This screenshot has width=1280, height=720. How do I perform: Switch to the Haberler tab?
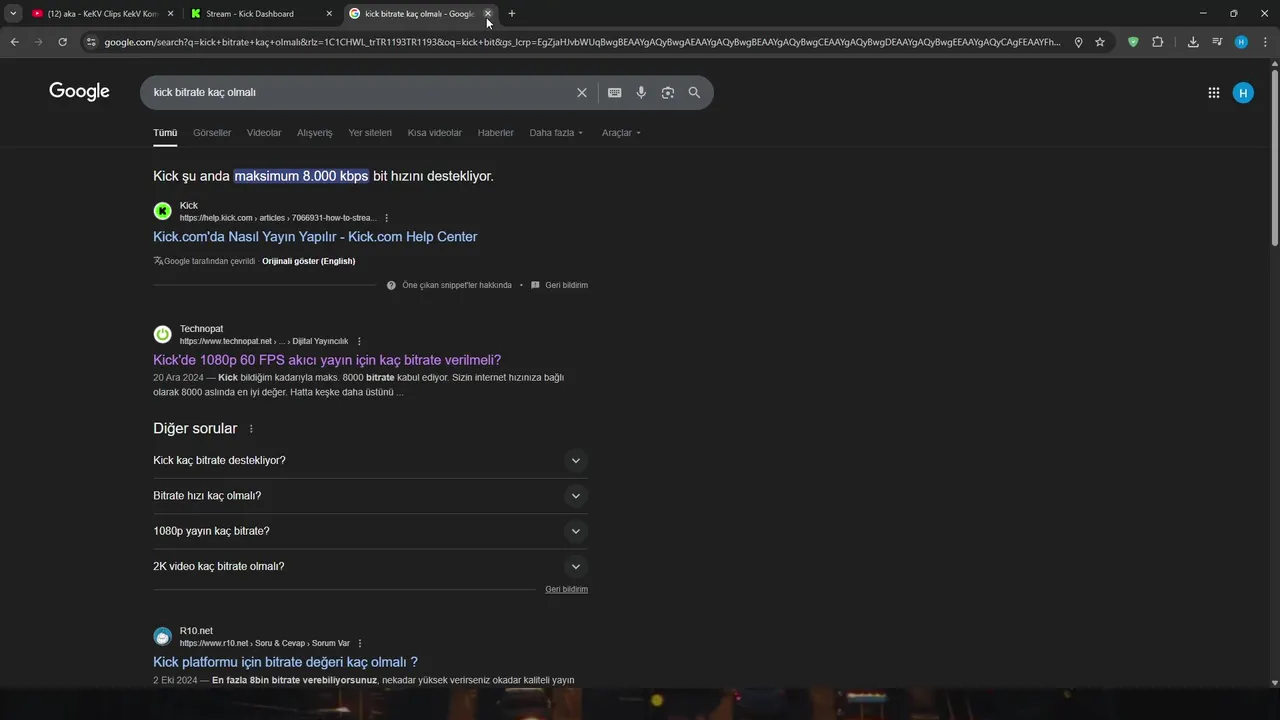tap(496, 133)
